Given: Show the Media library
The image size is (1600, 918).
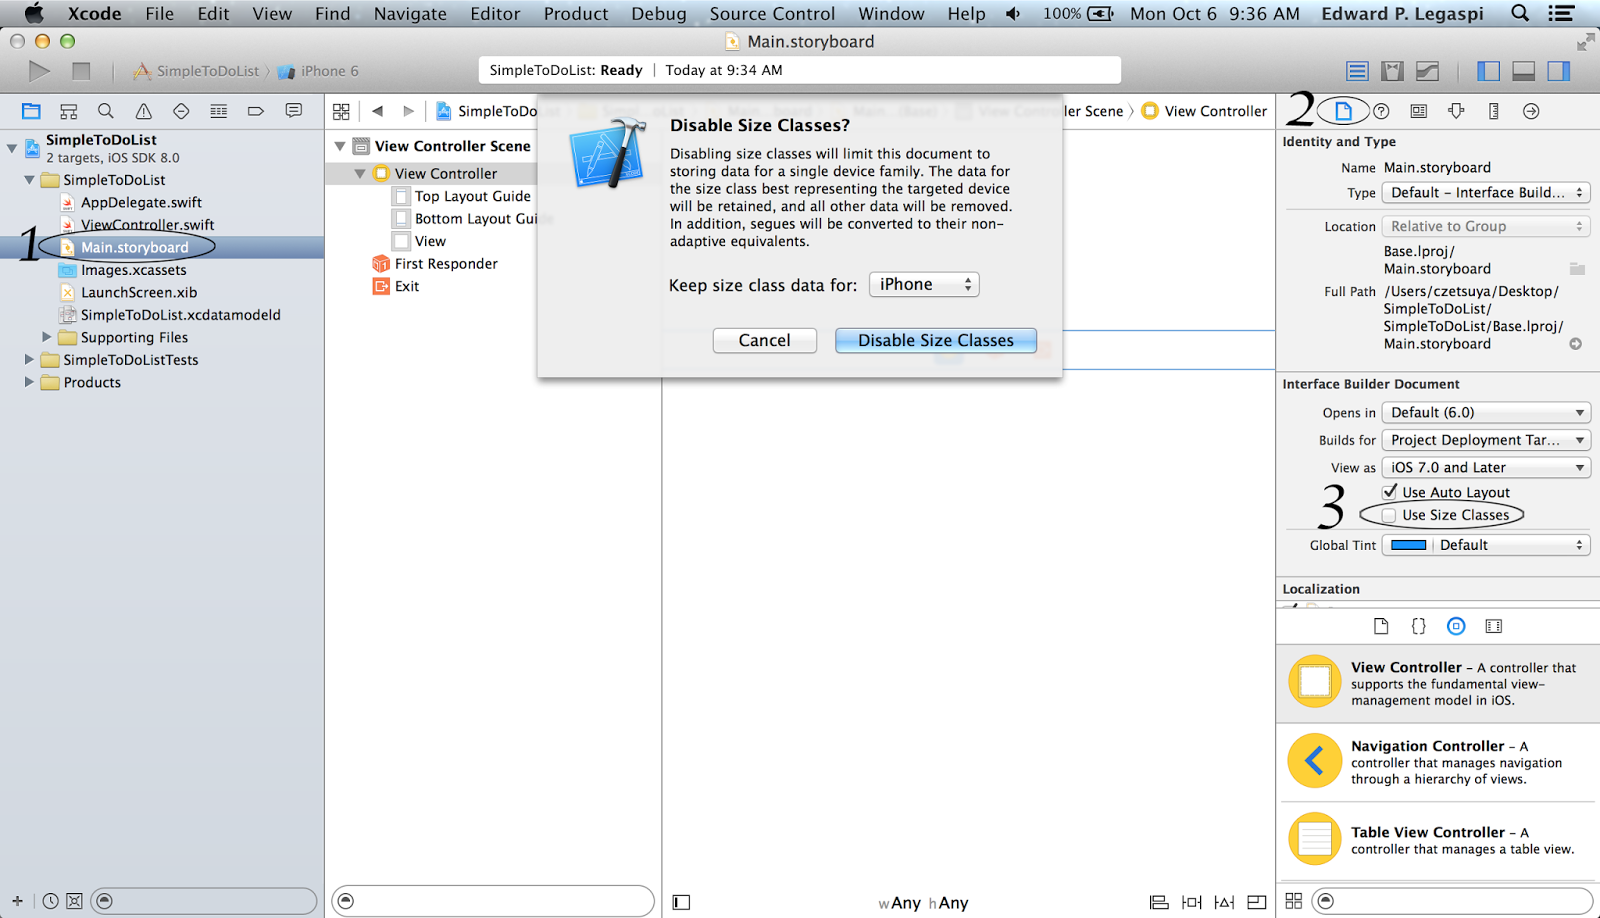Looking at the screenshot, I should [1494, 626].
